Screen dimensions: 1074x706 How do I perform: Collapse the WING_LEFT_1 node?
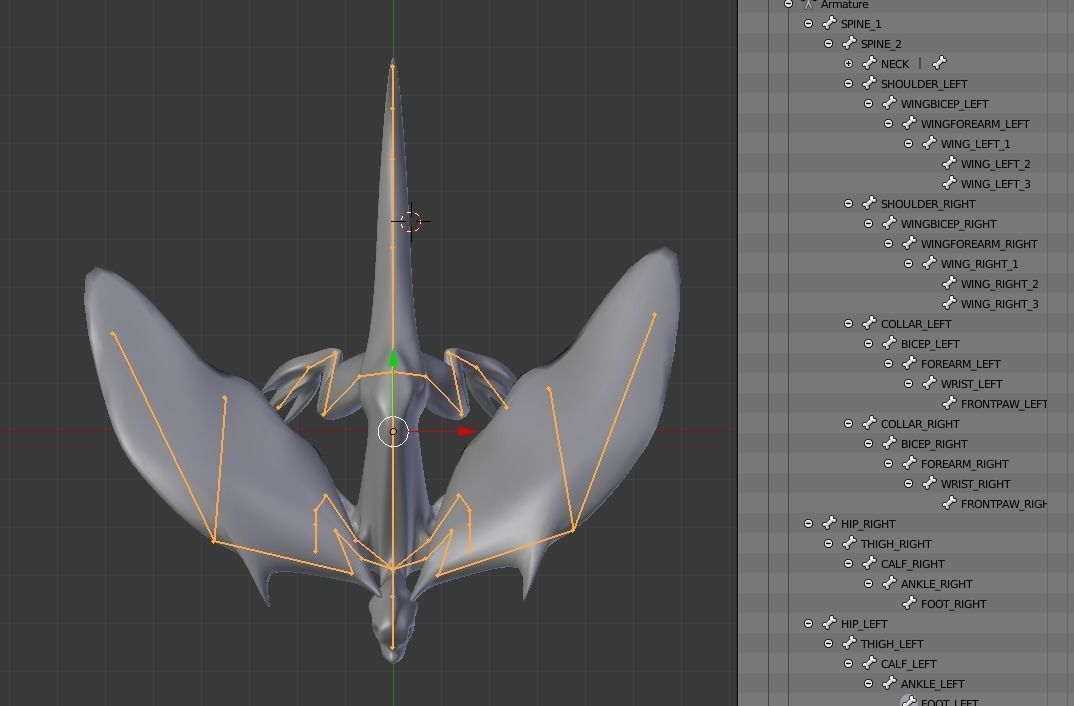click(909, 144)
